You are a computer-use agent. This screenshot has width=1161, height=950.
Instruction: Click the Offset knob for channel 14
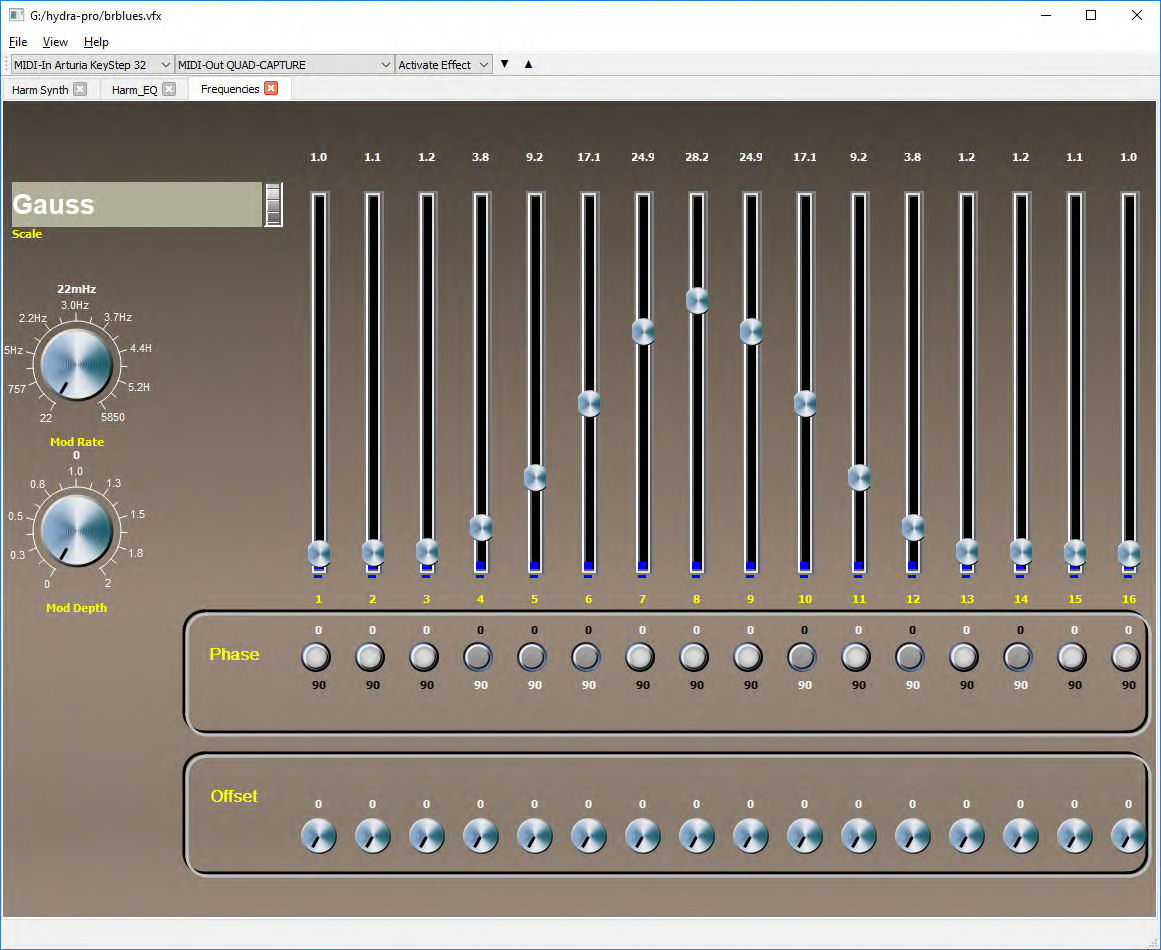tap(1021, 836)
